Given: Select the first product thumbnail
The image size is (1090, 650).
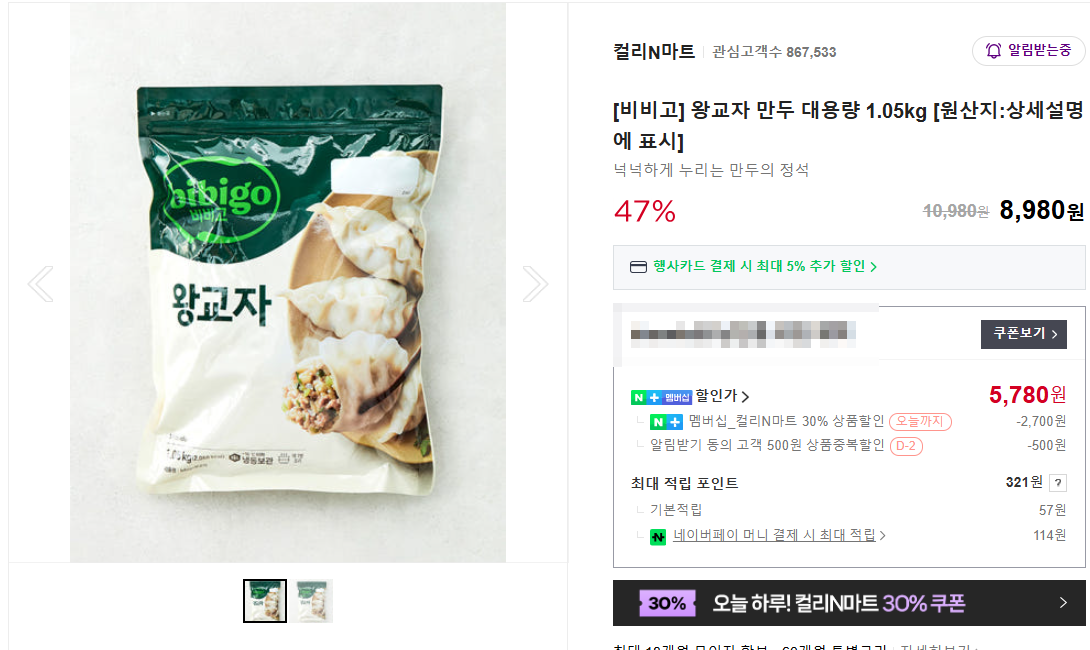Looking at the screenshot, I should (265, 601).
